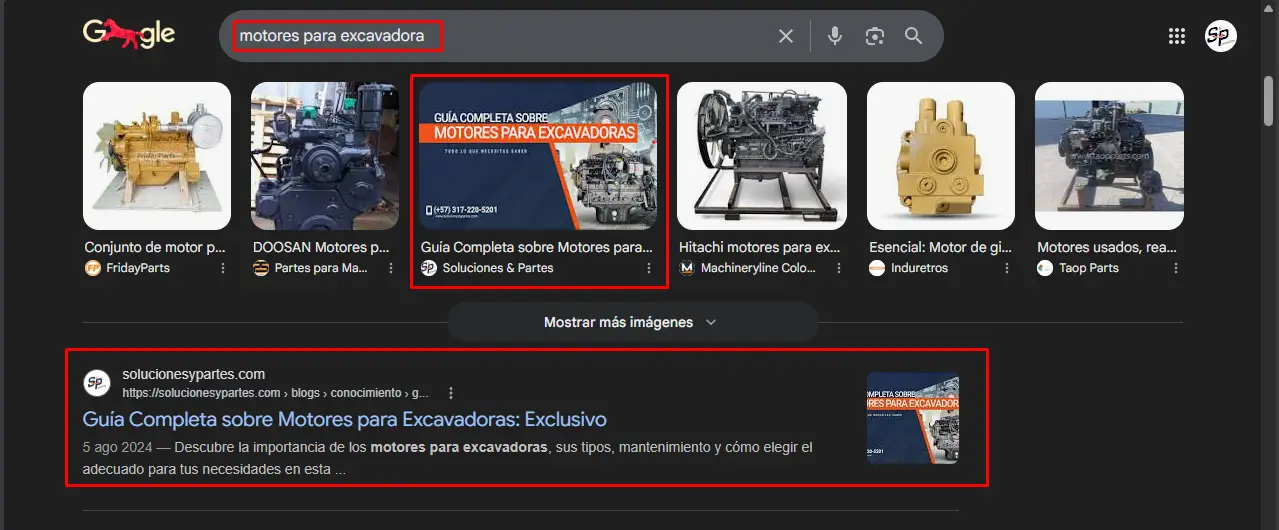
Task: Open more options for Induretros image
Action: [x=1006, y=268]
